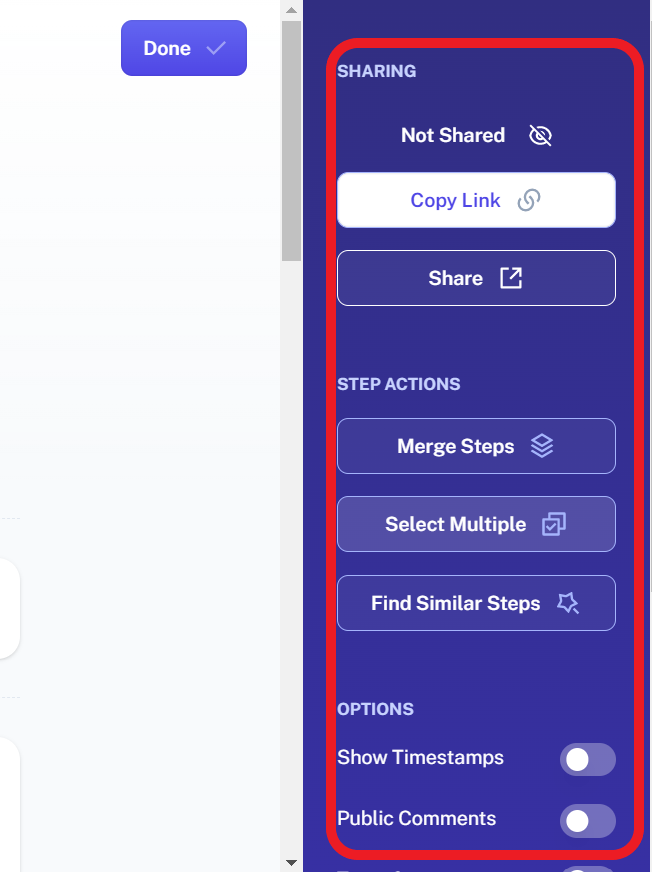Activate Select Multiple mode label
Image resolution: width=652 pixels, height=872 pixels.
455,524
